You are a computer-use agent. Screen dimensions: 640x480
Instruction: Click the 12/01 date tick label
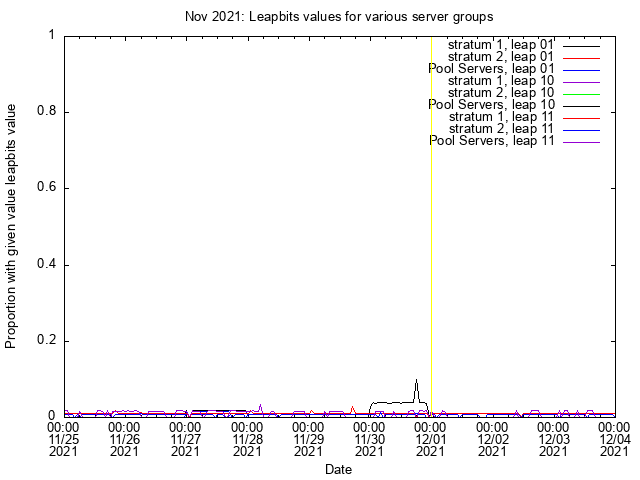431,438
